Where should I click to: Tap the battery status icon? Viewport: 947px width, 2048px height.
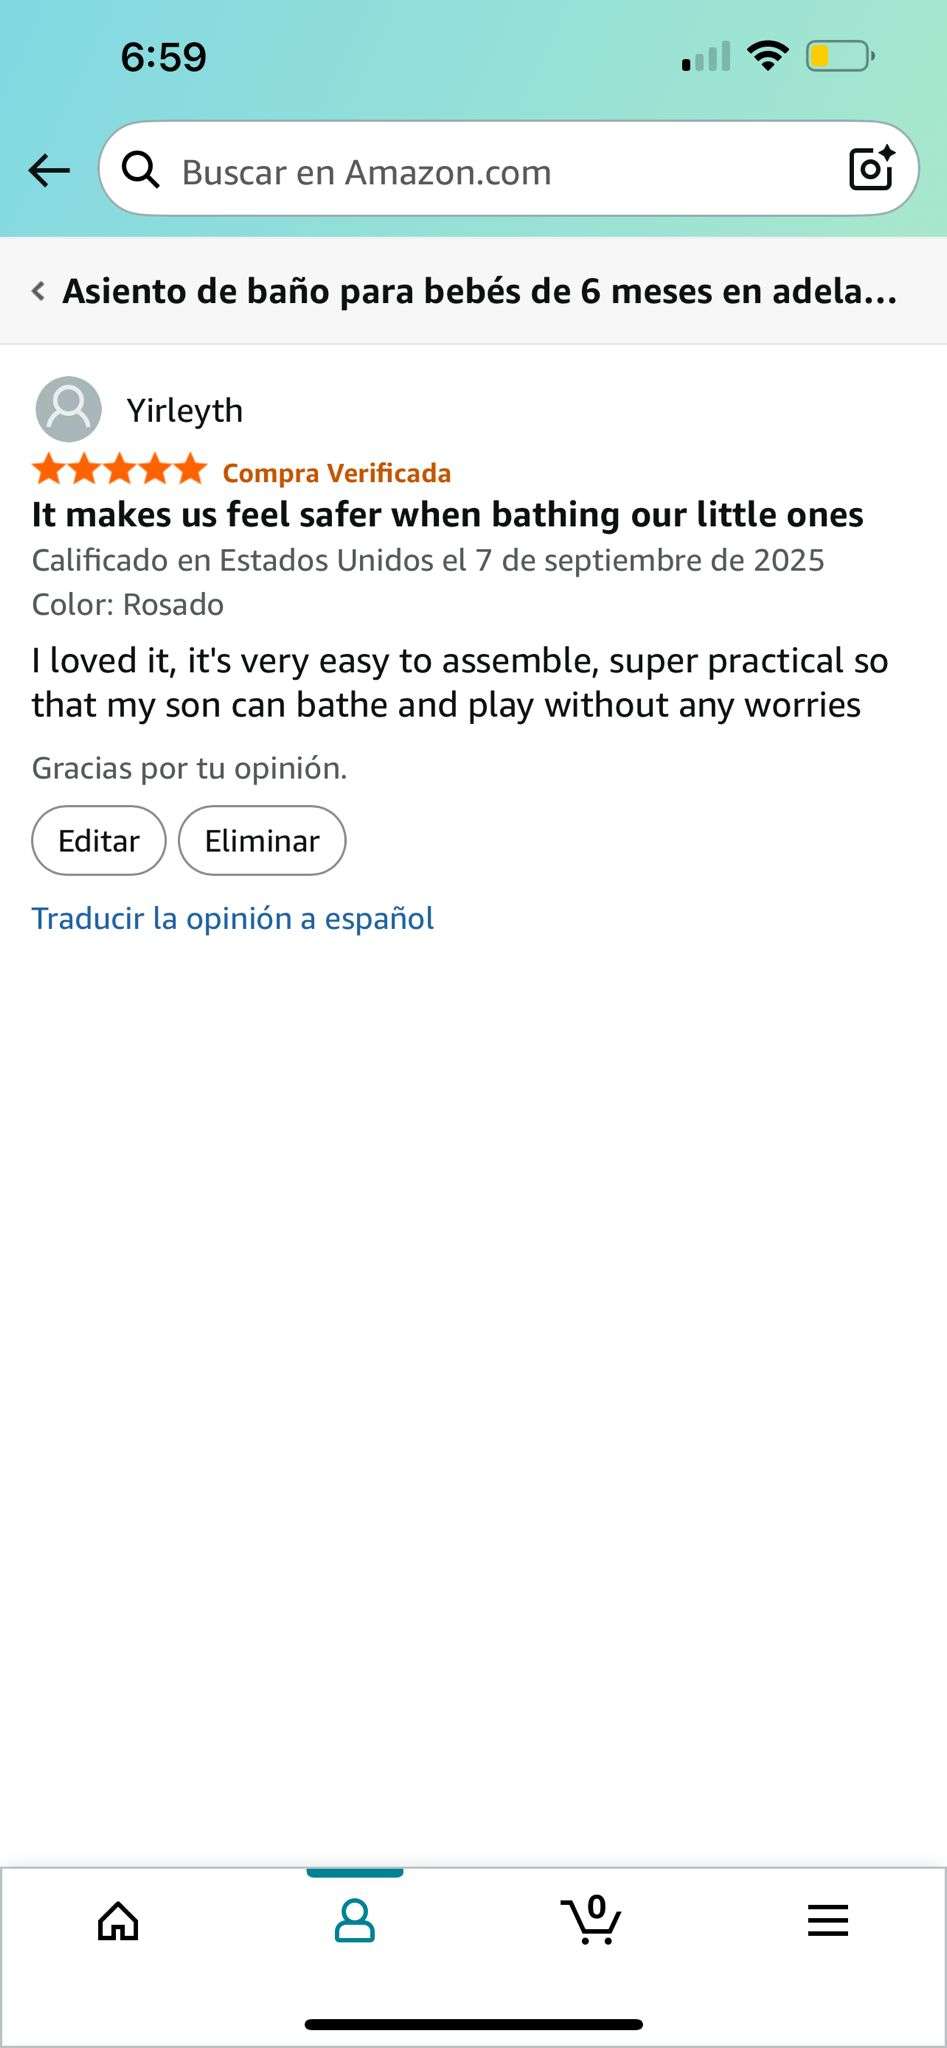coord(840,56)
